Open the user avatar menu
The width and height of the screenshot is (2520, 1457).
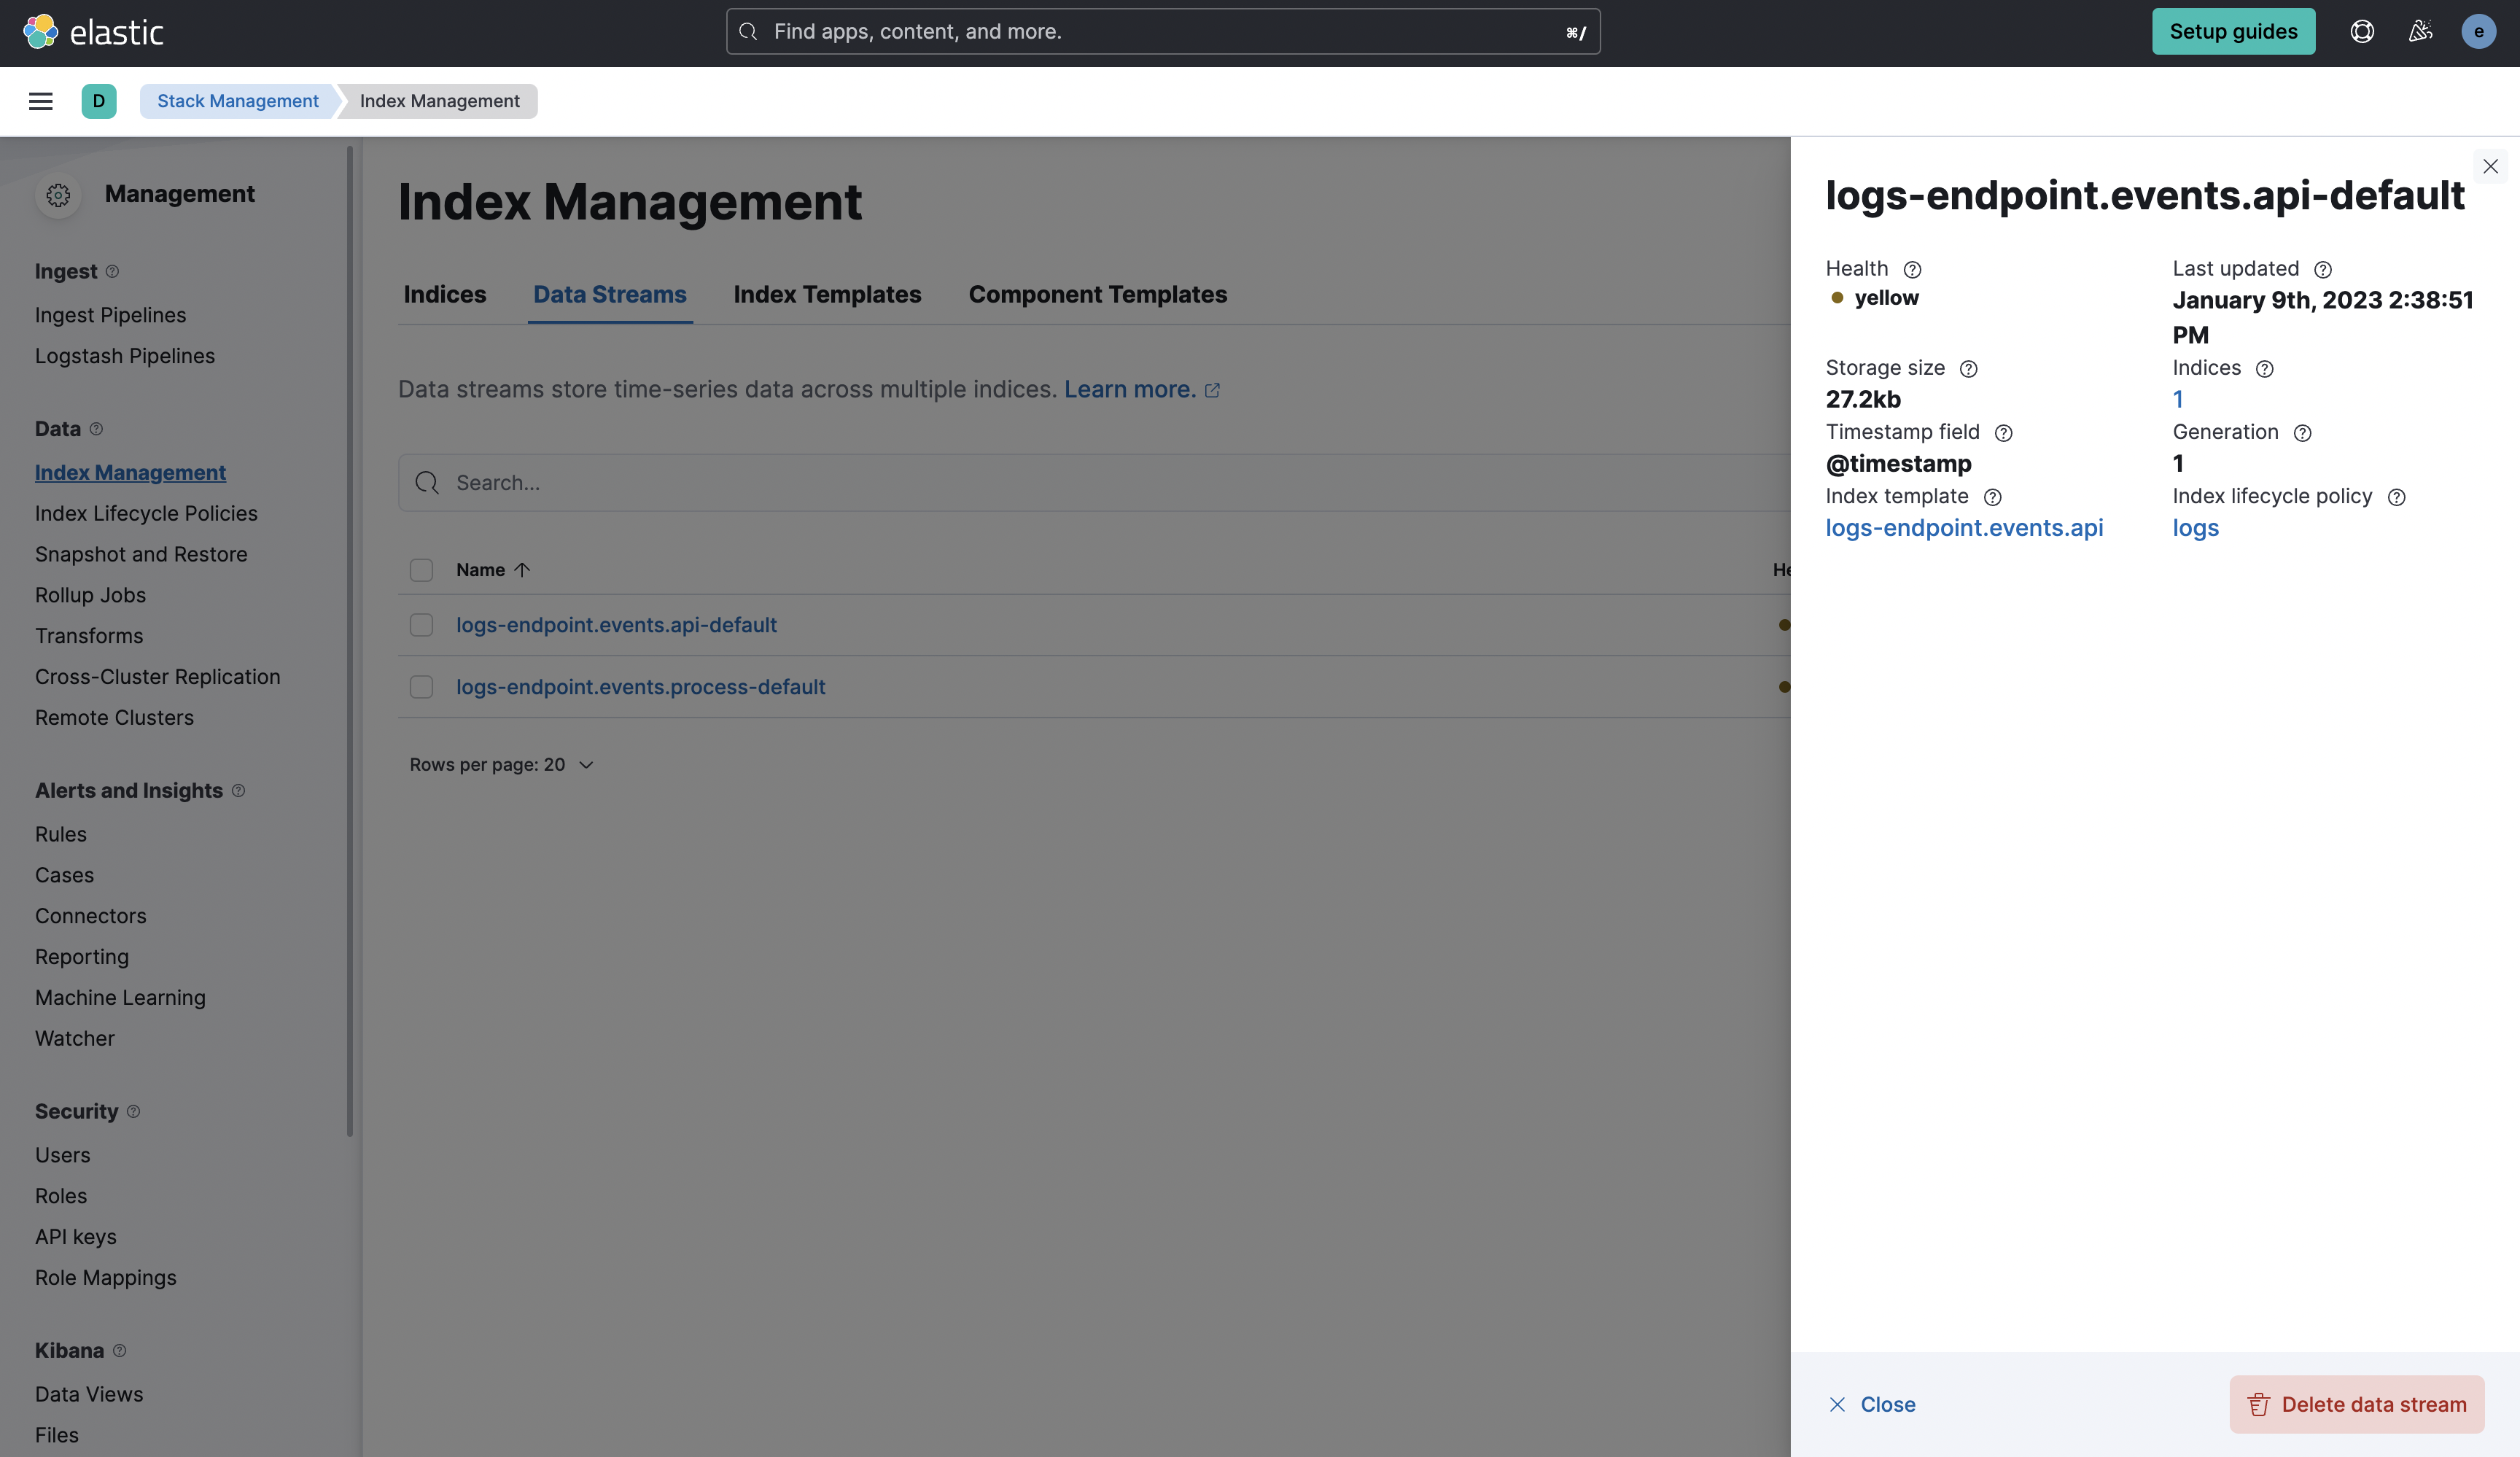2478,31
